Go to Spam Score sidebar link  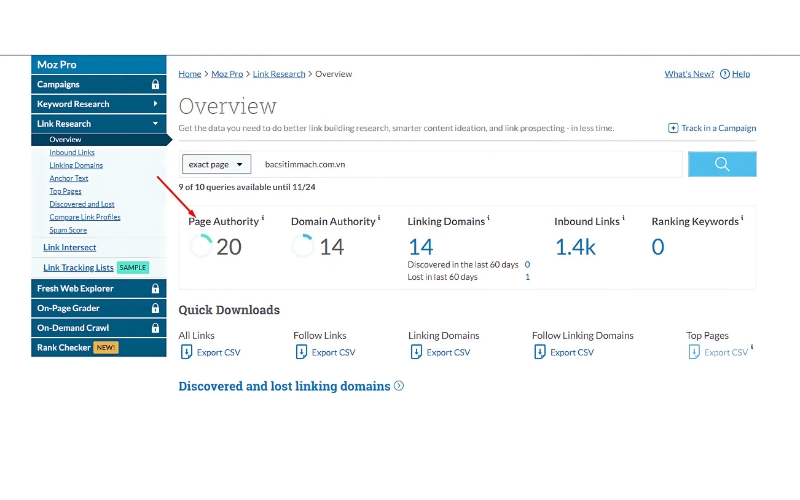pyautogui.click(x=68, y=230)
